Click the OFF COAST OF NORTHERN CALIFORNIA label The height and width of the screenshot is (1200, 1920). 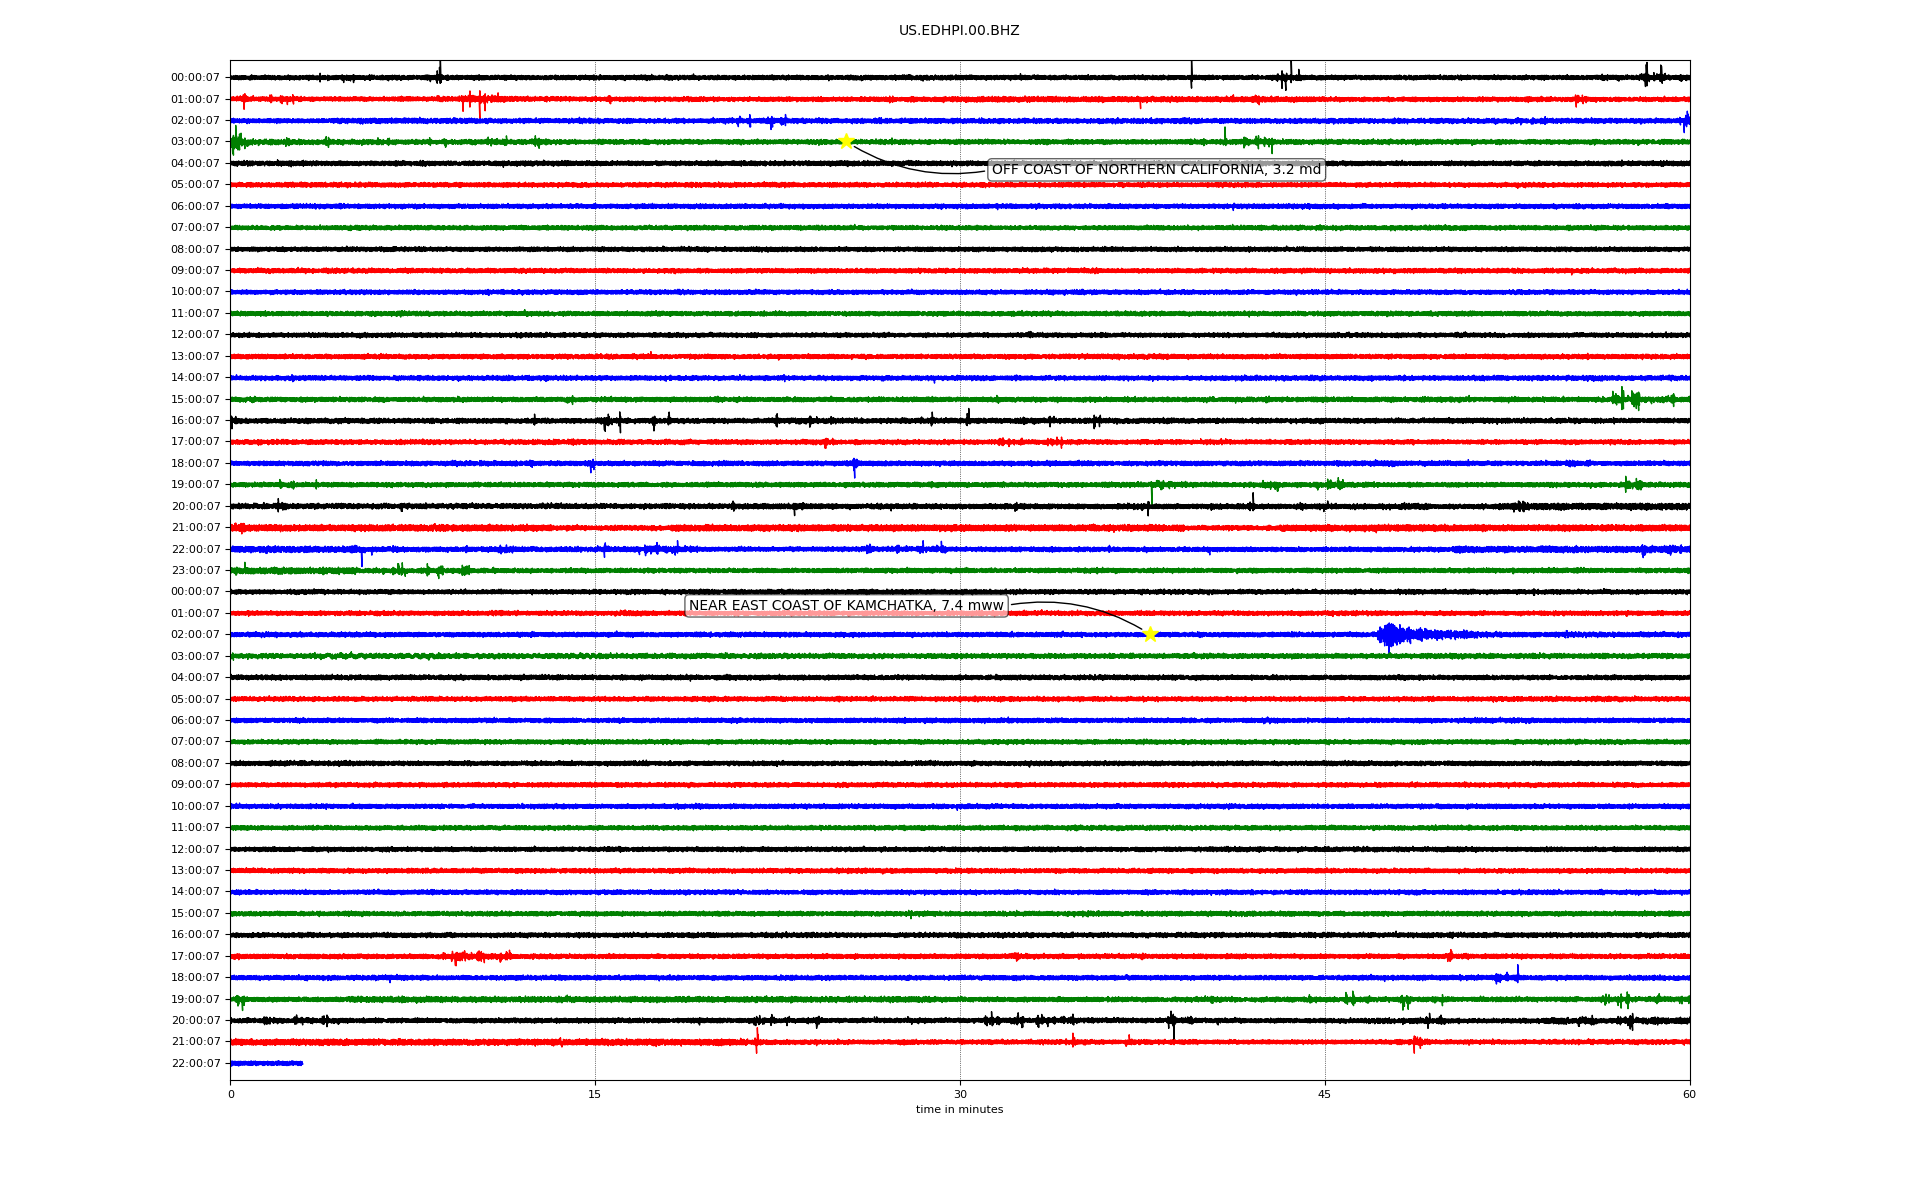tap(1155, 170)
